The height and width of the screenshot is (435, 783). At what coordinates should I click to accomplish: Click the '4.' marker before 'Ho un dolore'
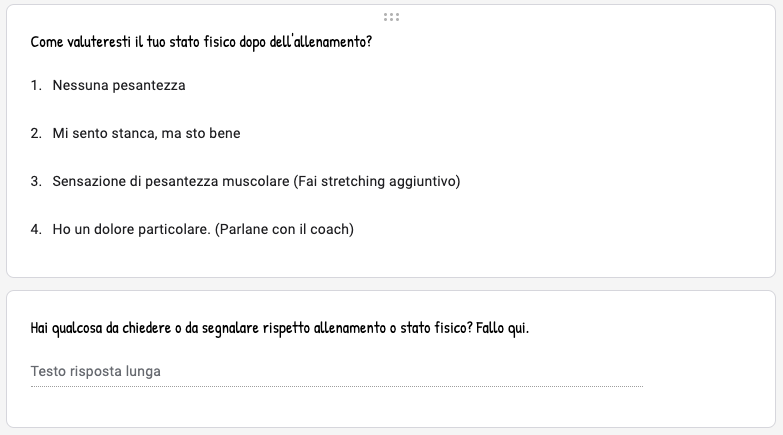tap(36, 230)
